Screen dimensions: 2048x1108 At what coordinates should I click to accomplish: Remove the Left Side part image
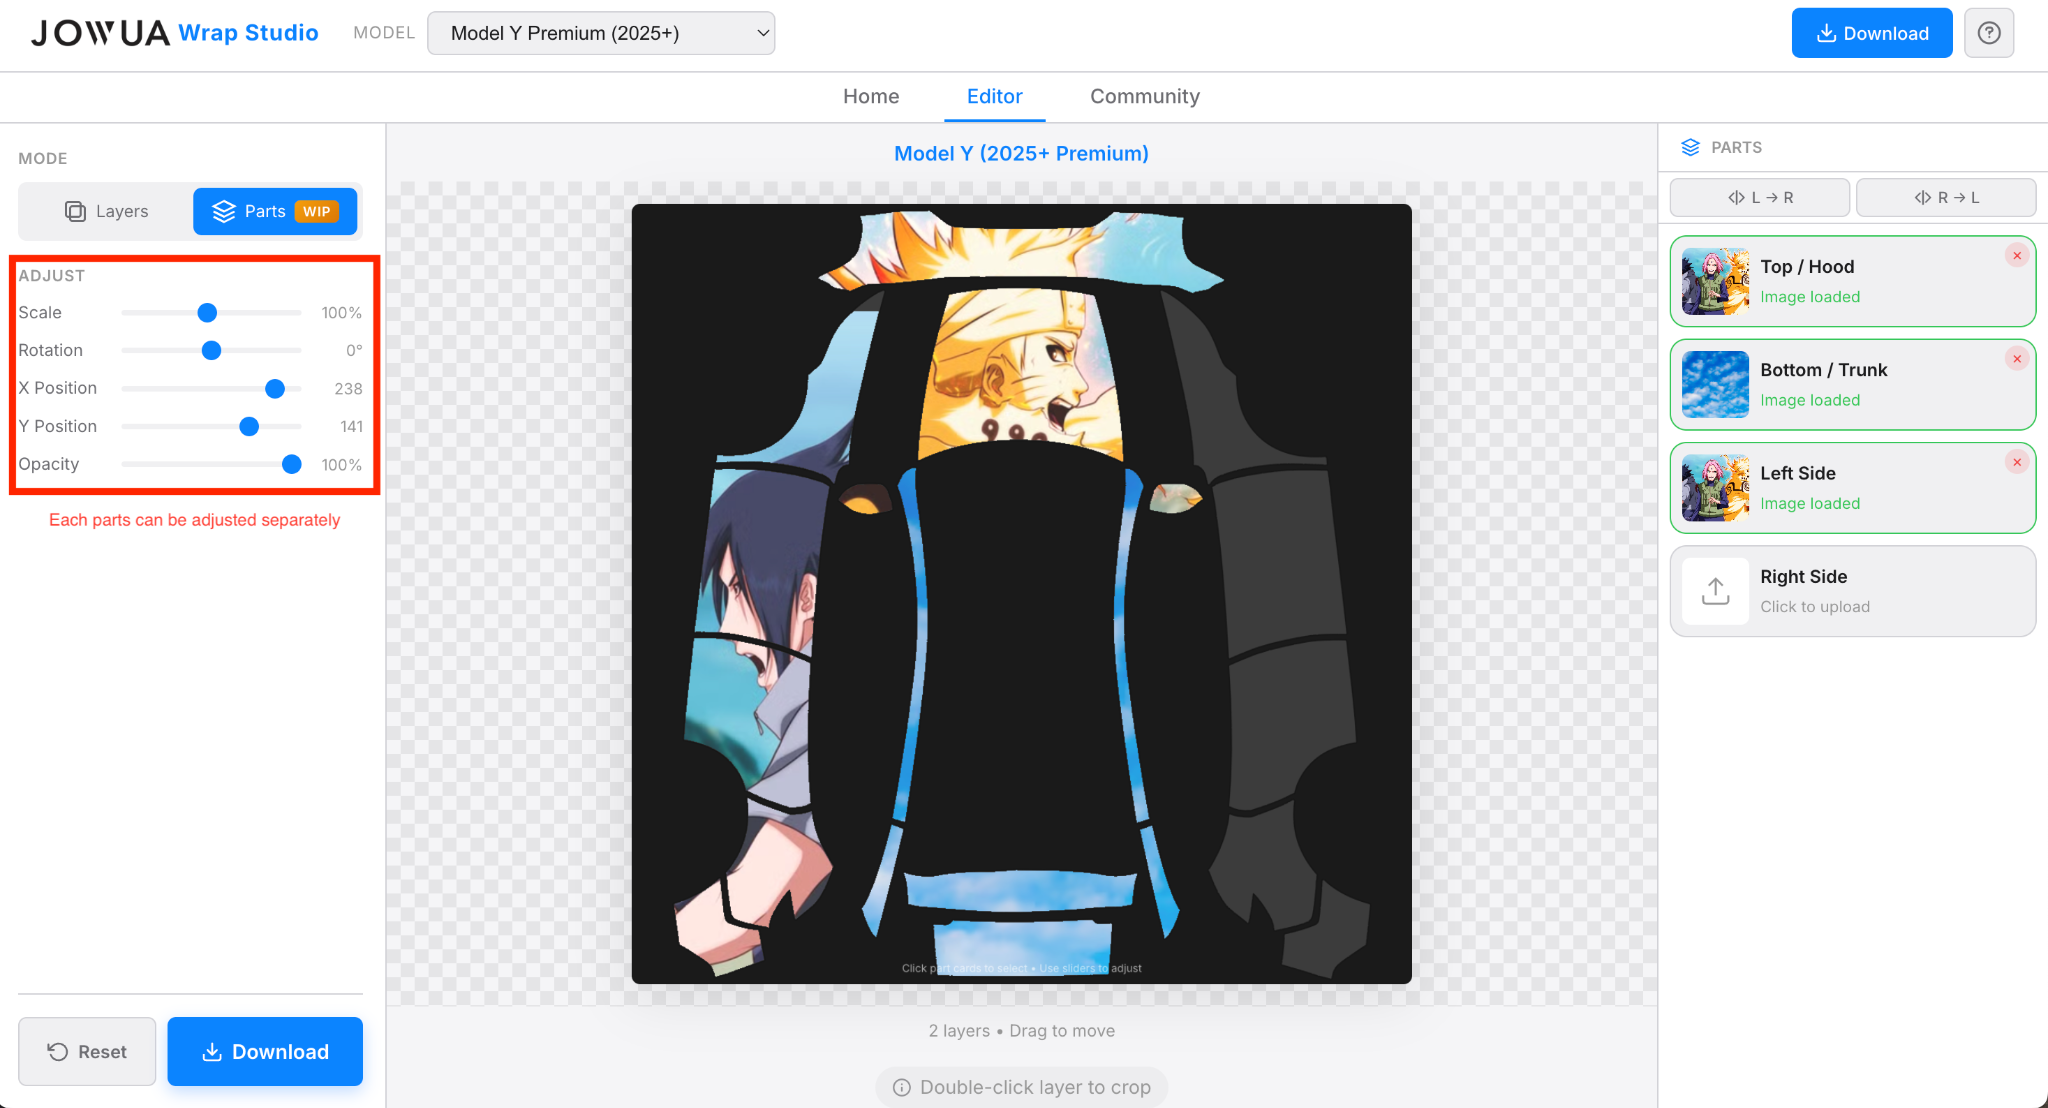coord(2016,462)
